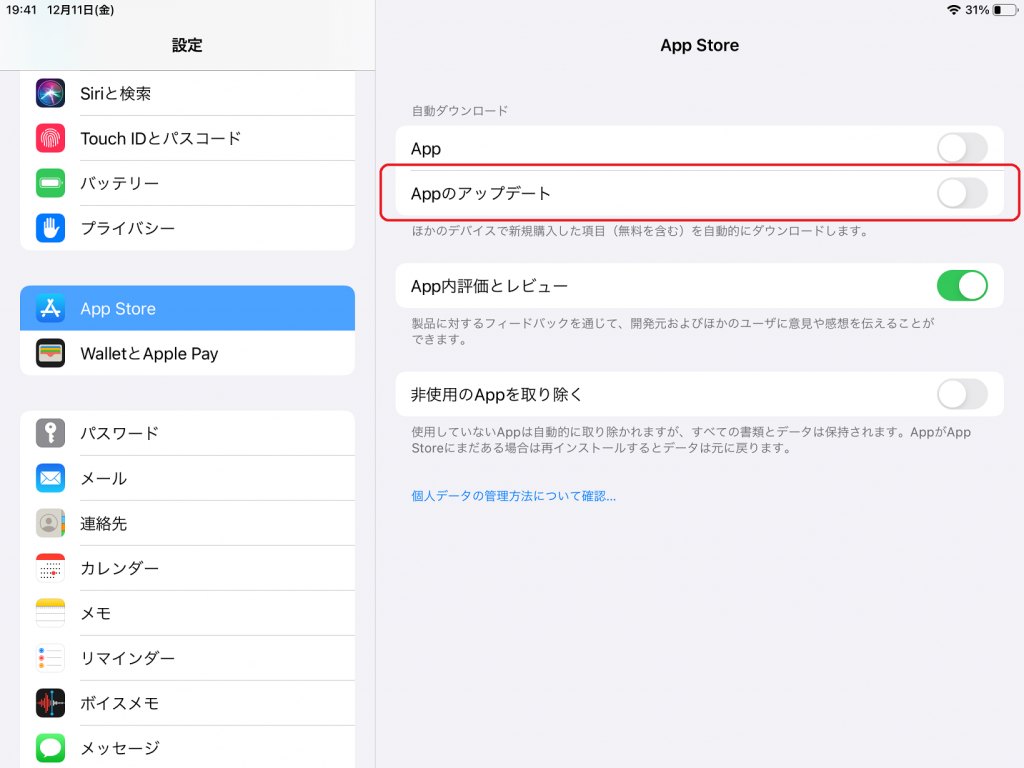Tap the Calendar icon
The width and height of the screenshot is (1024, 768).
50,568
